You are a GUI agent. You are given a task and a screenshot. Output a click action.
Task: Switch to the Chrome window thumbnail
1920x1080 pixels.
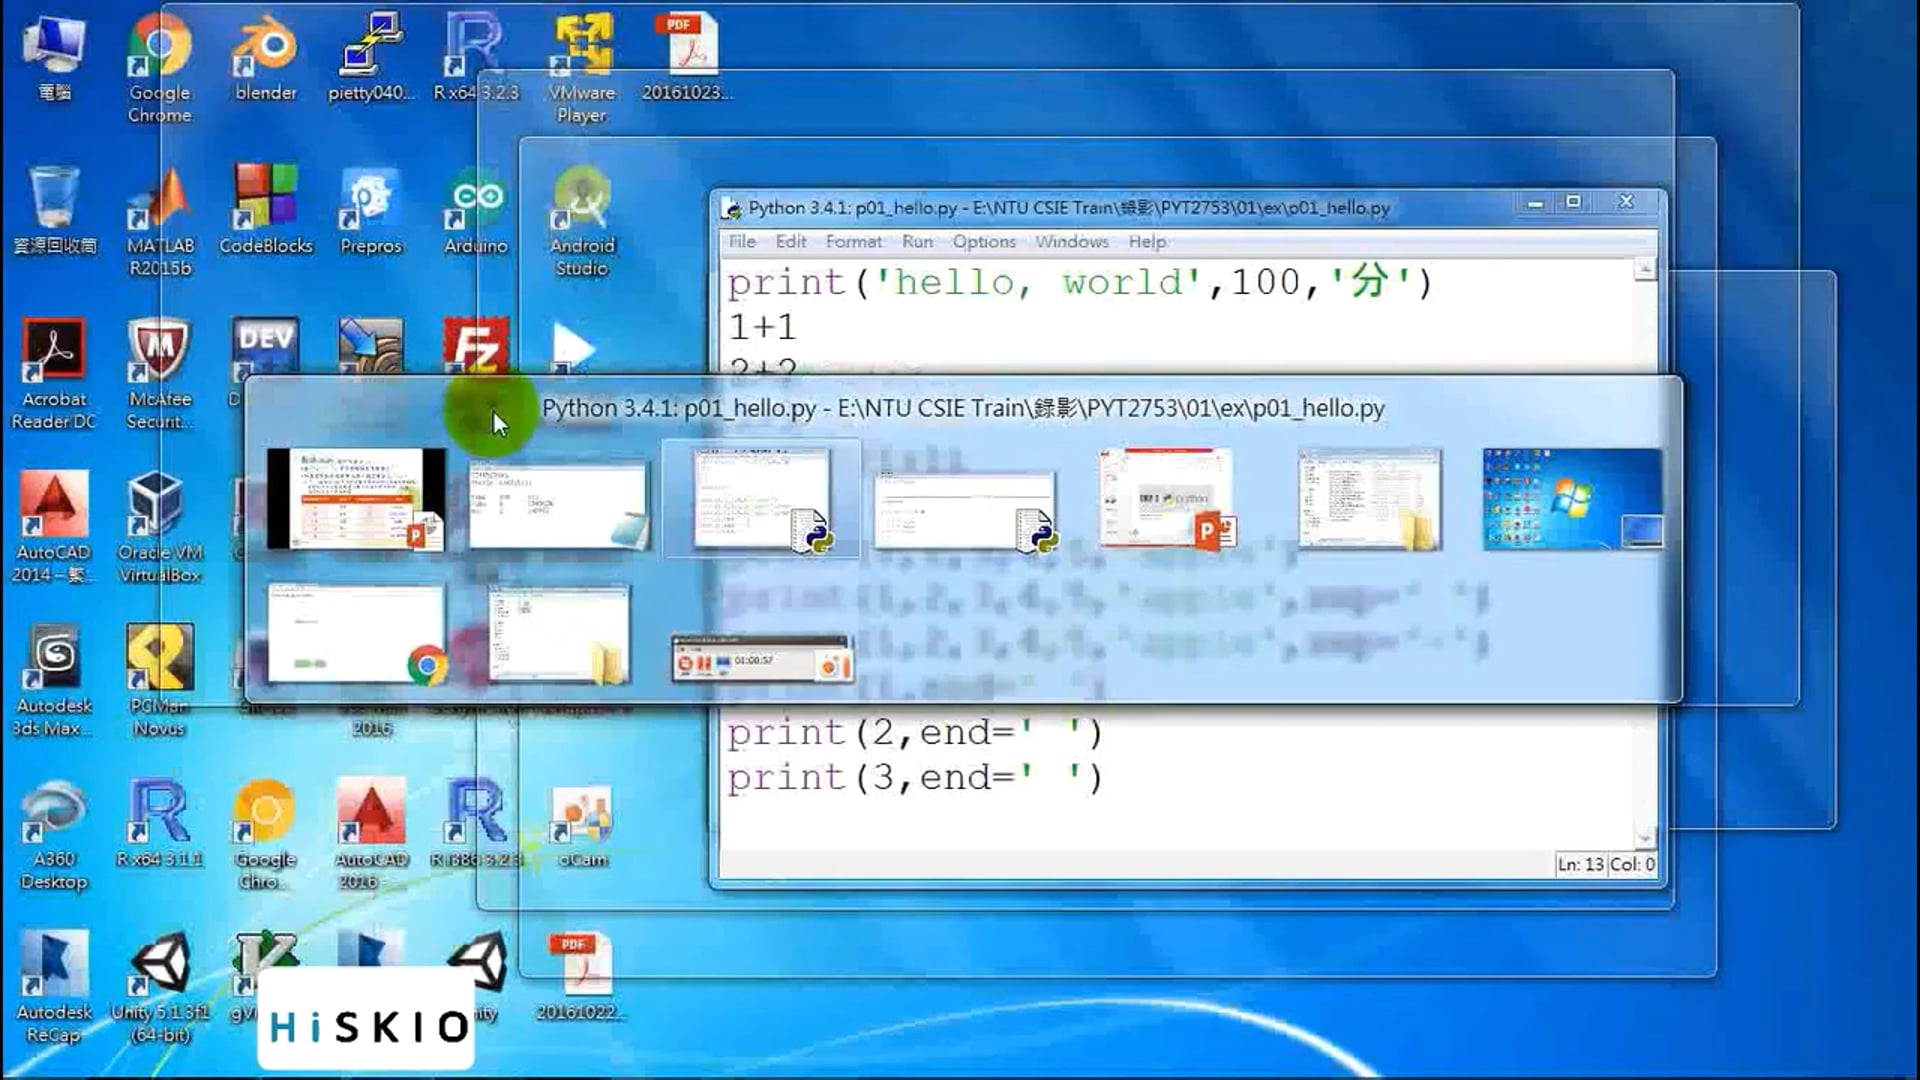pyautogui.click(x=356, y=633)
